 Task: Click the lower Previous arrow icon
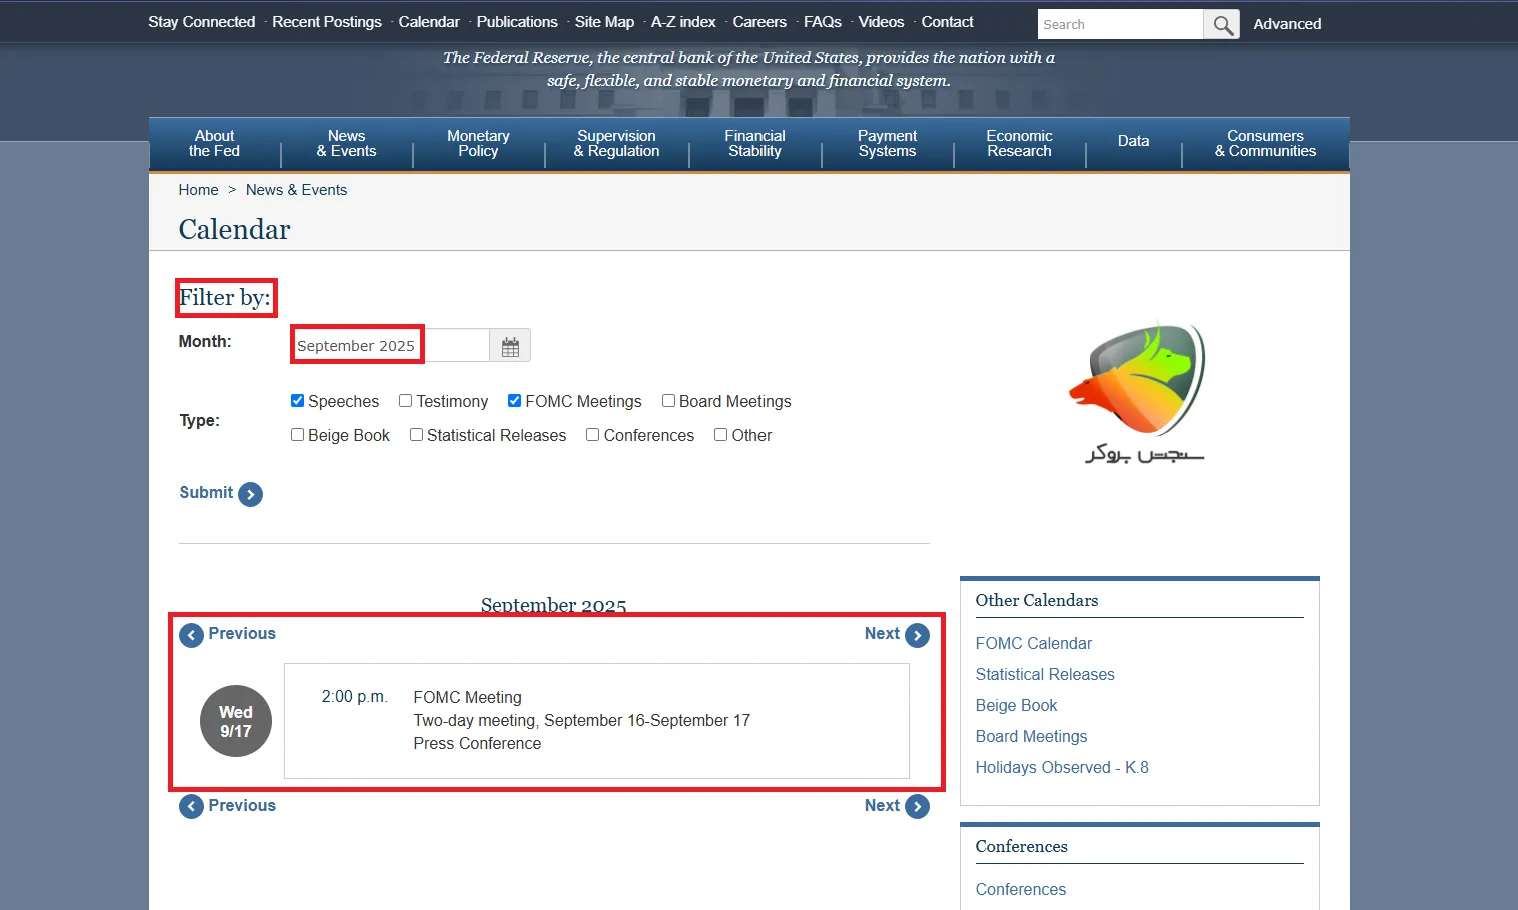click(191, 807)
